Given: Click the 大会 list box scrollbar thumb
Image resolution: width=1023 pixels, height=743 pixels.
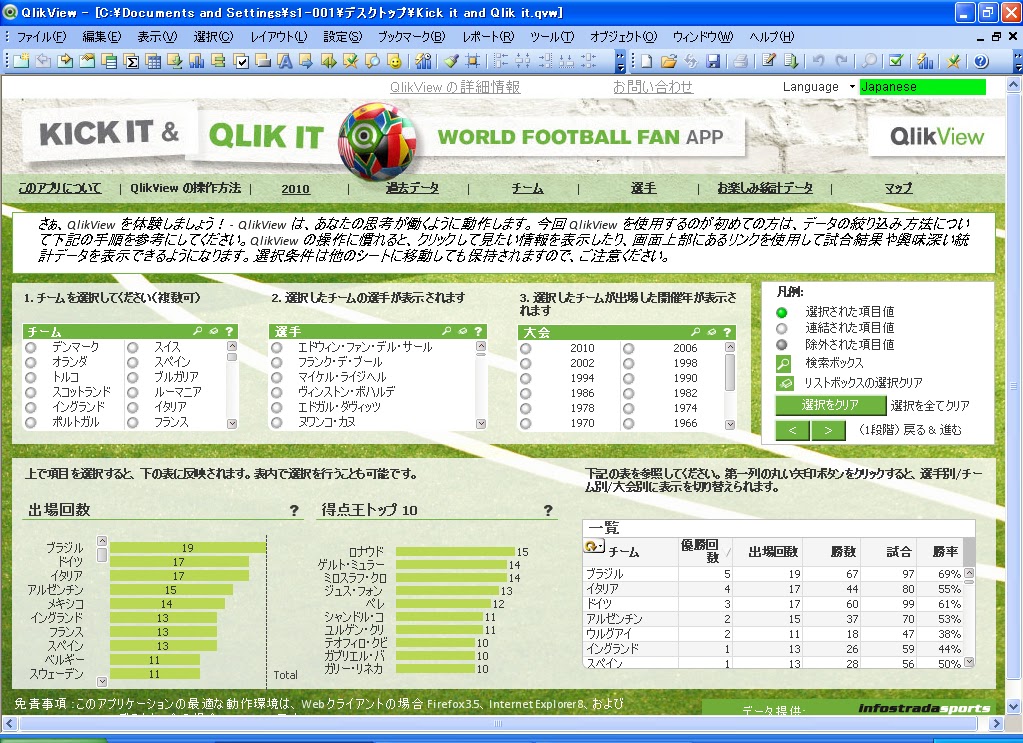Looking at the screenshot, I should point(730,372).
